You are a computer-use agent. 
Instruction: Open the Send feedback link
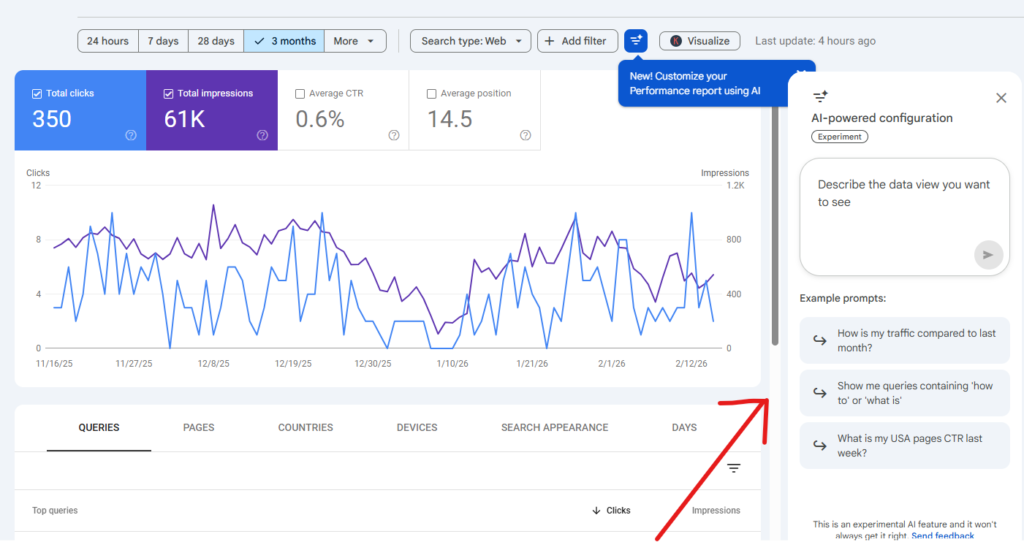[942, 536]
